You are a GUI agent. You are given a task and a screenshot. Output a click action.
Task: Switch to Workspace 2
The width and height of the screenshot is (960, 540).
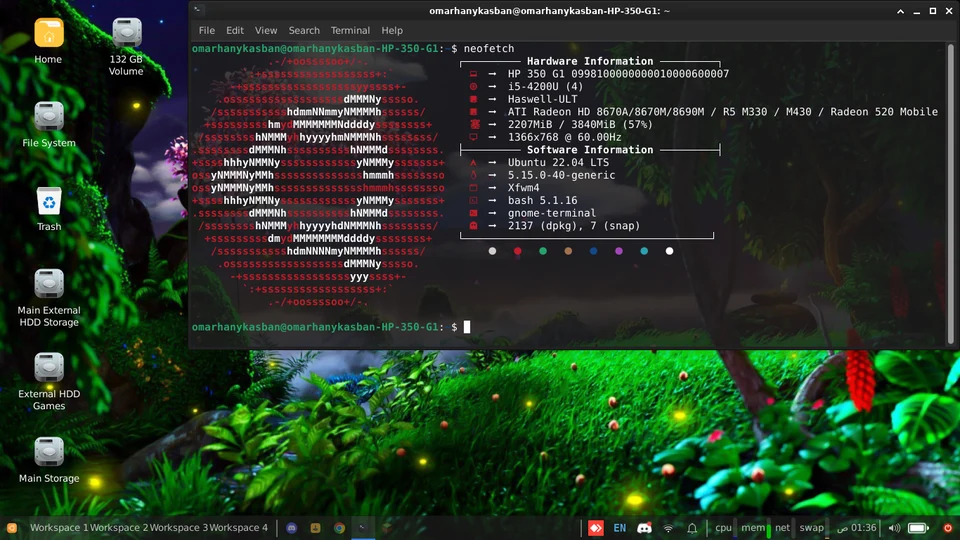[119, 528]
